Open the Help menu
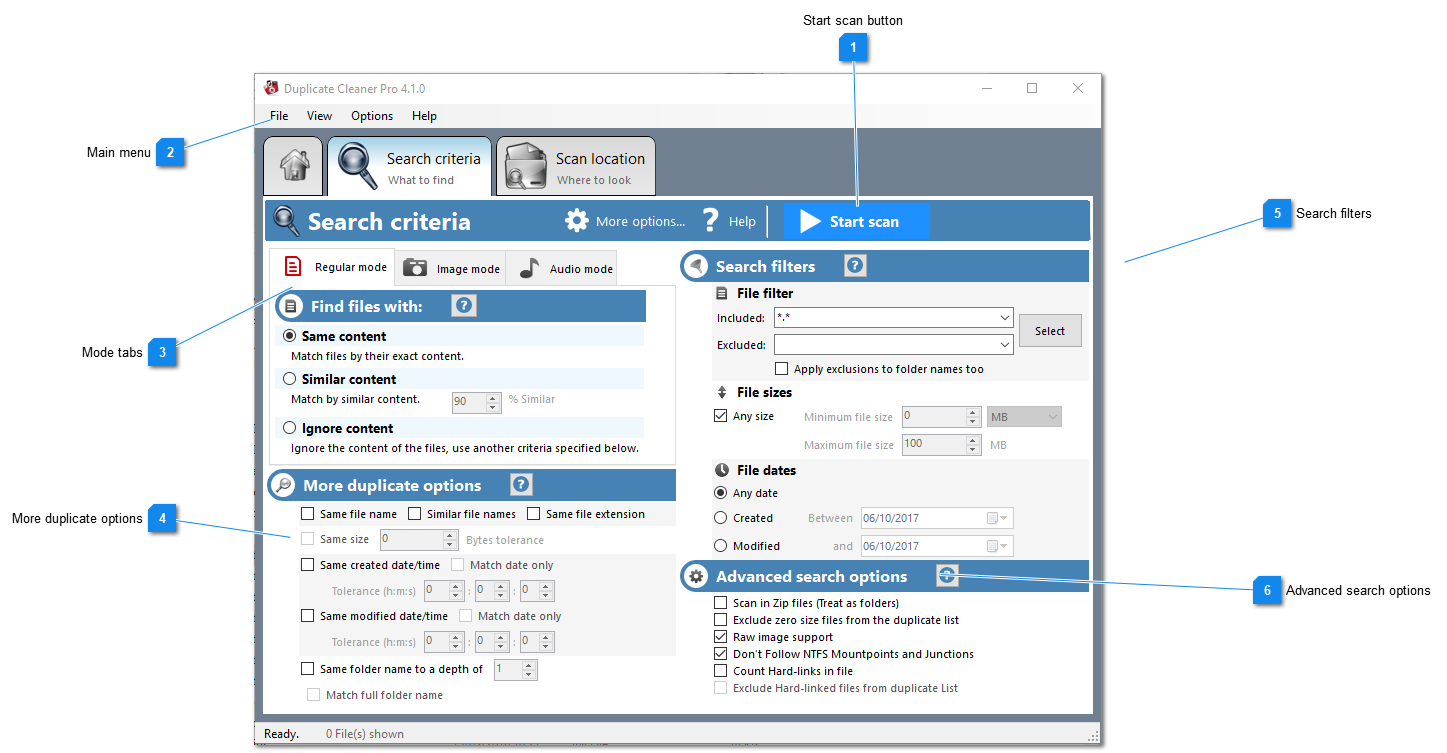 click(x=424, y=116)
